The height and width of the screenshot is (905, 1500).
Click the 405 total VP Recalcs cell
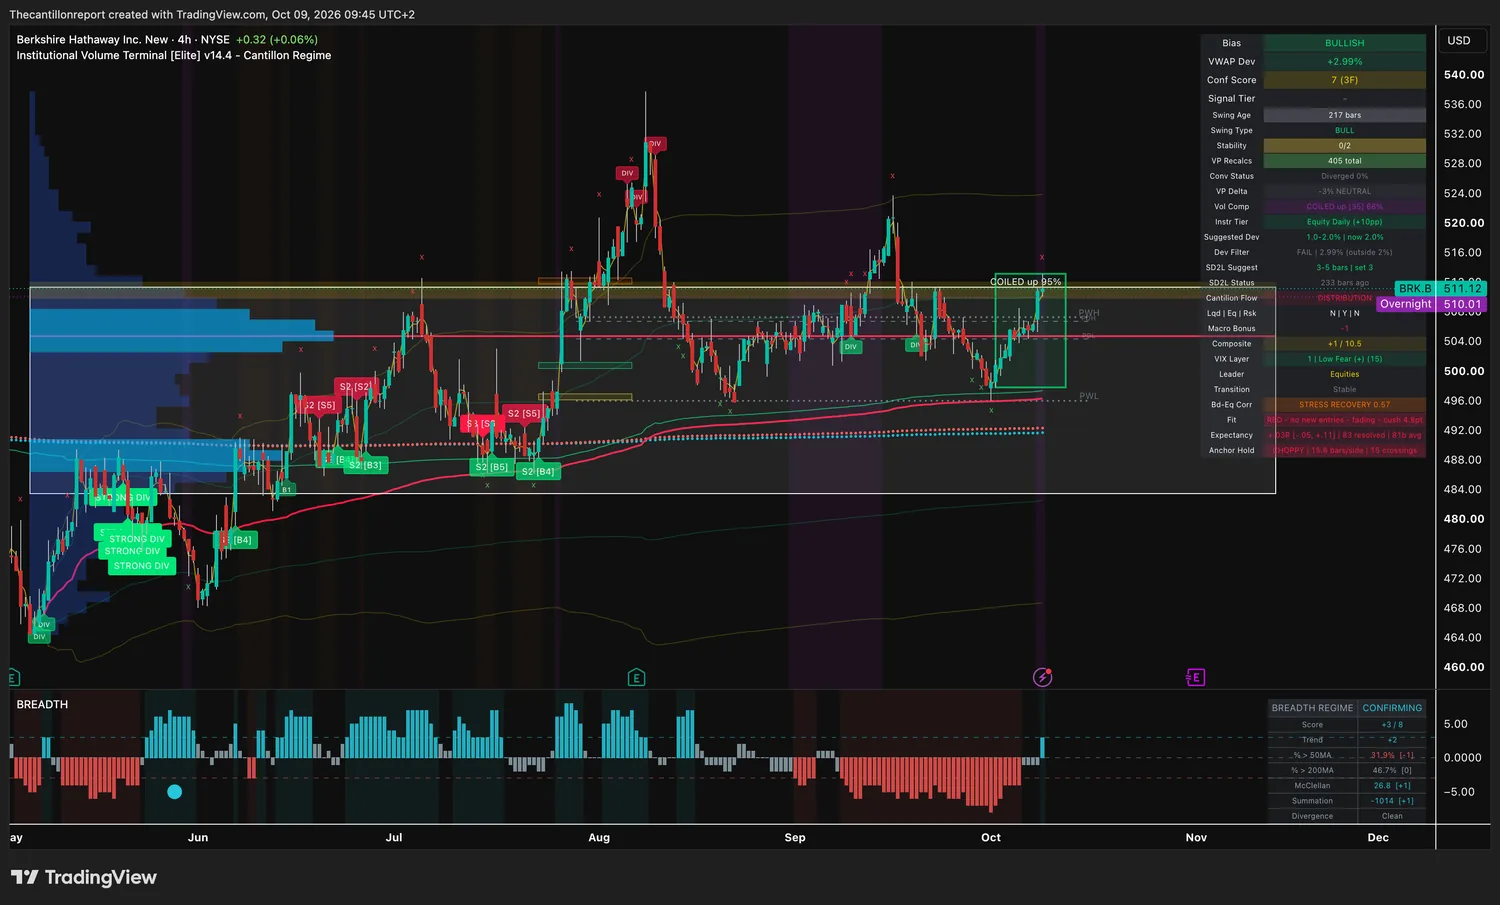(x=1344, y=161)
